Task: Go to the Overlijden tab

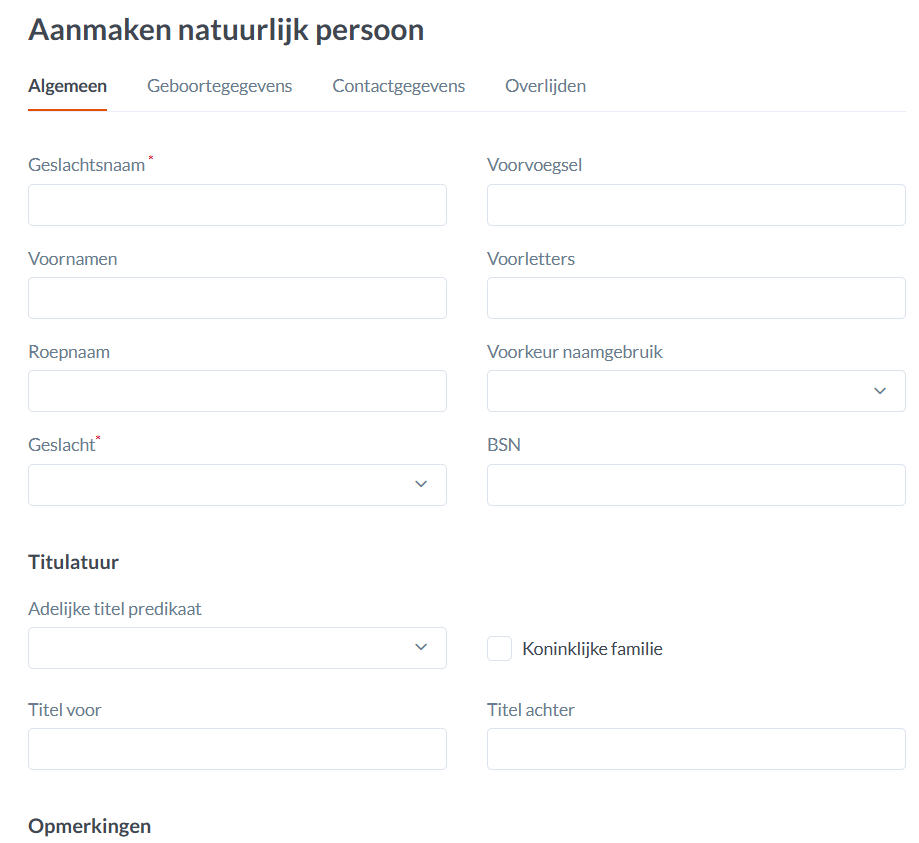Action: tap(545, 86)
